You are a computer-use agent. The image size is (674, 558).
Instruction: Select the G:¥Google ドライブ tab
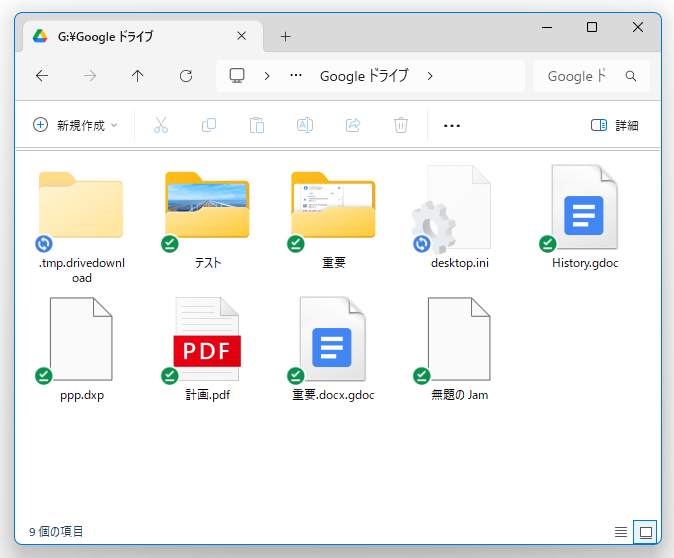(135, 36)
